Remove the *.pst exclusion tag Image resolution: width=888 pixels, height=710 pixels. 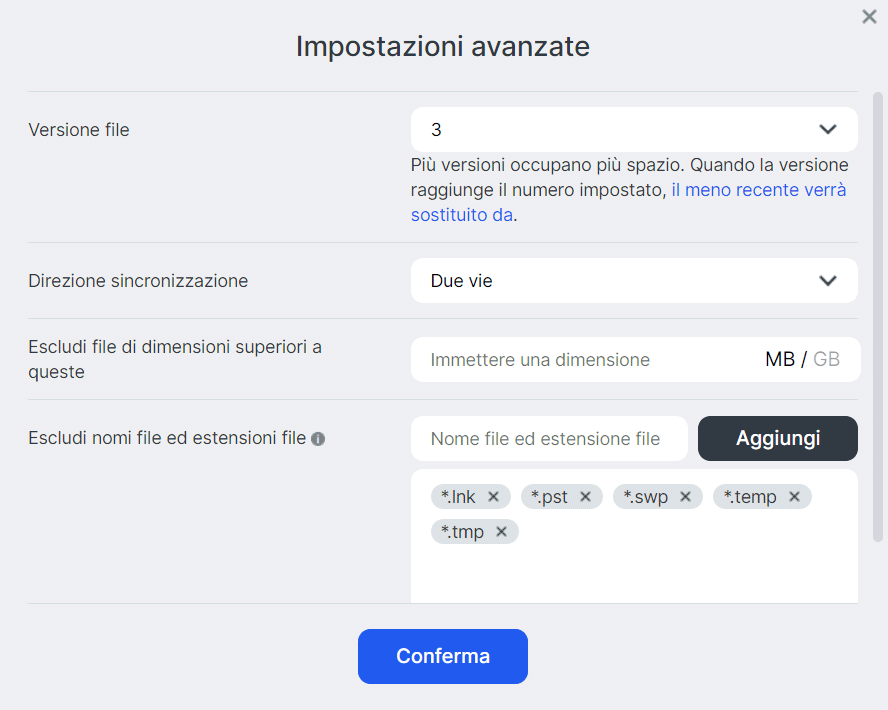[585, 497]
